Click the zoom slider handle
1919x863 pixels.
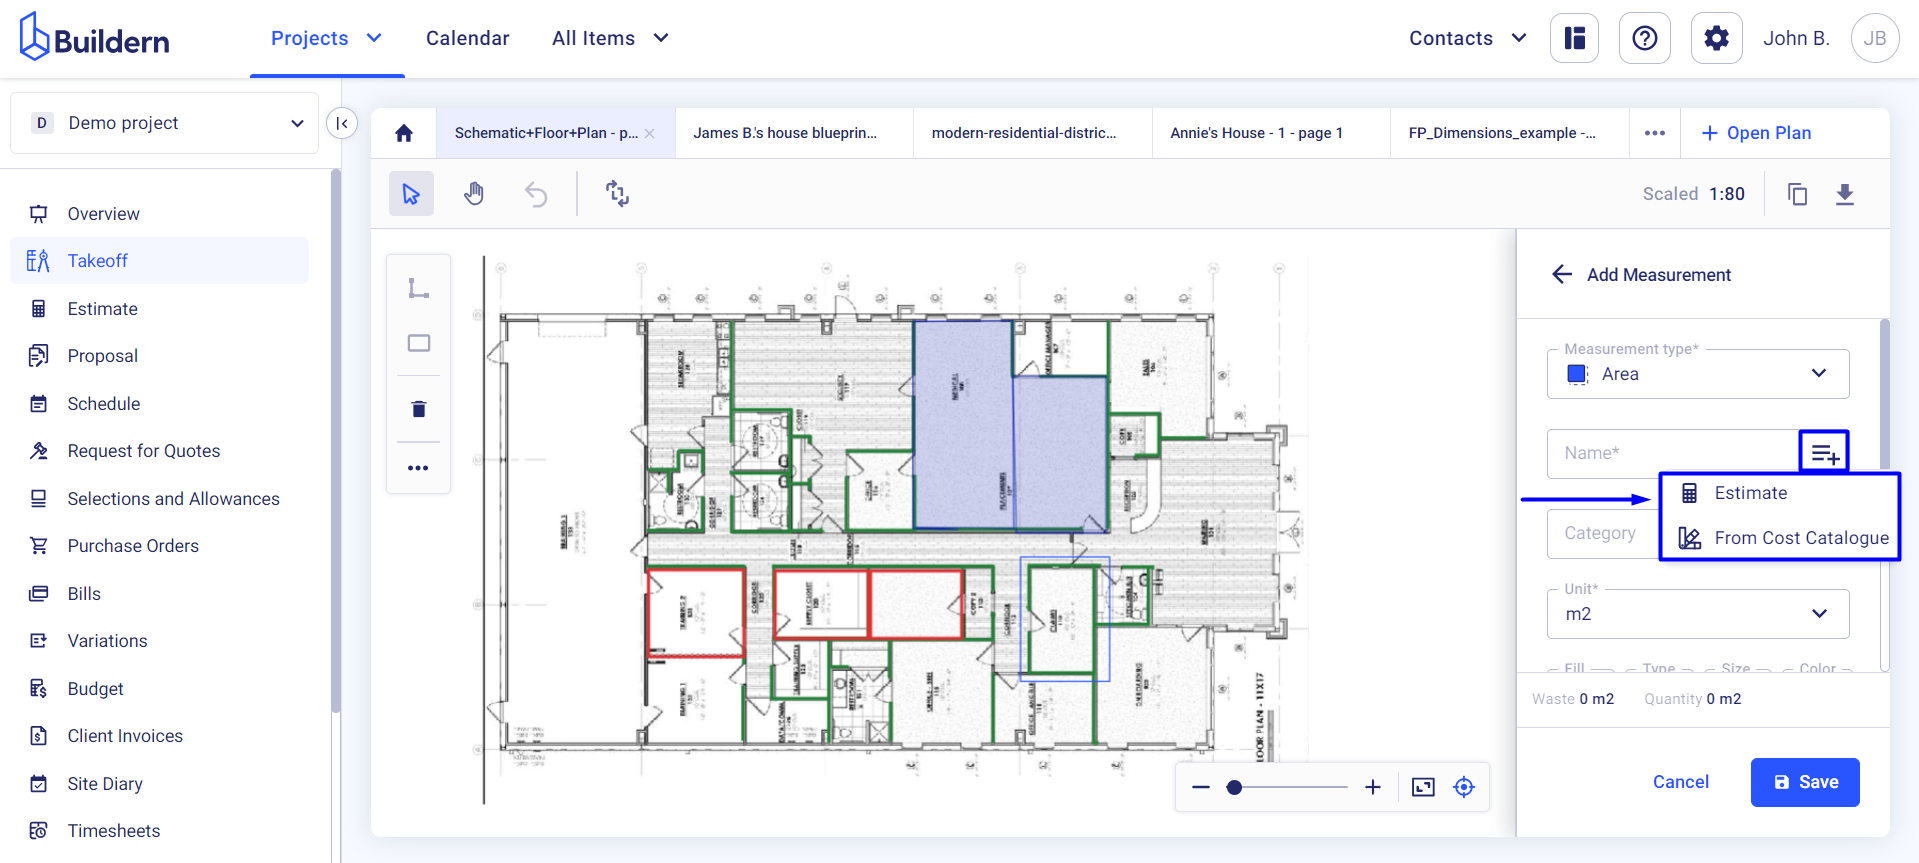click(x=1235, y=788)
